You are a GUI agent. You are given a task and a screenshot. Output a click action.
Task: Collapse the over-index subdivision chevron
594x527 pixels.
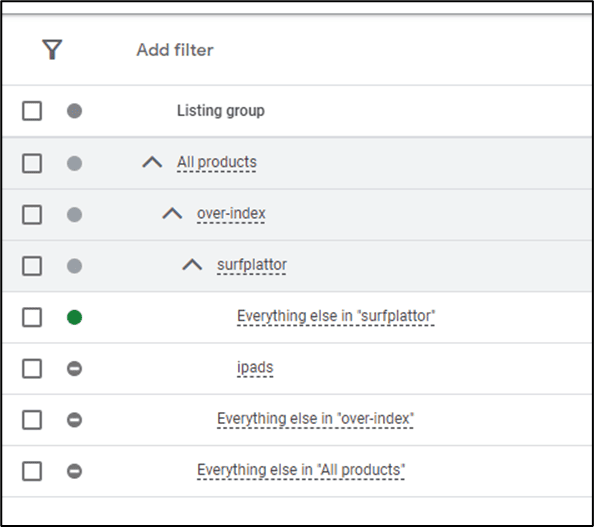(x=172, y=213)
